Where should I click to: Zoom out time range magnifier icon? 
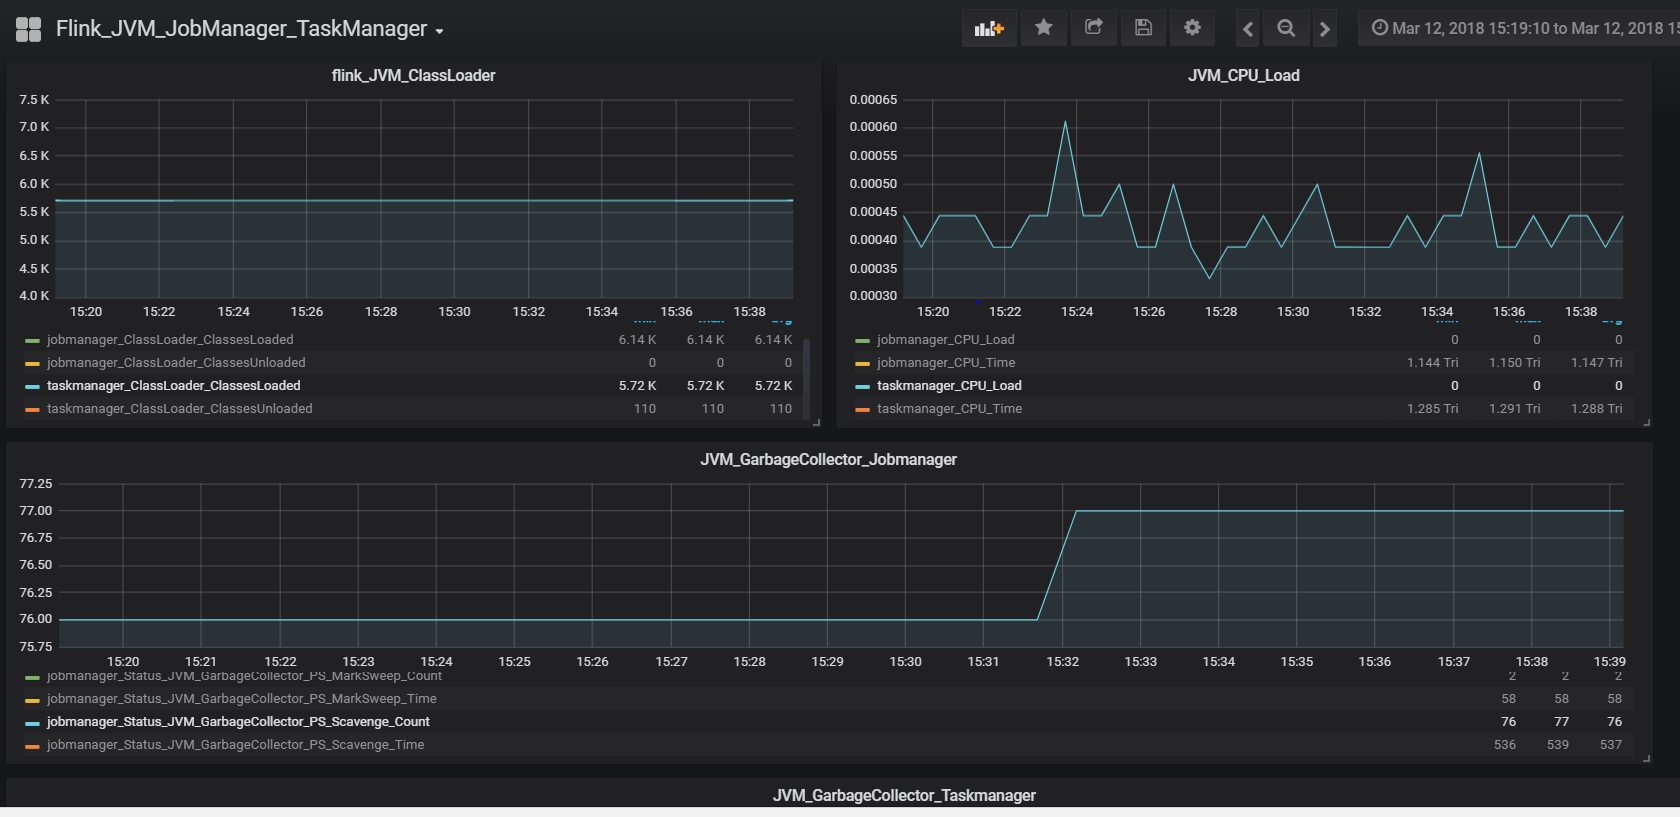[1286, 28]
